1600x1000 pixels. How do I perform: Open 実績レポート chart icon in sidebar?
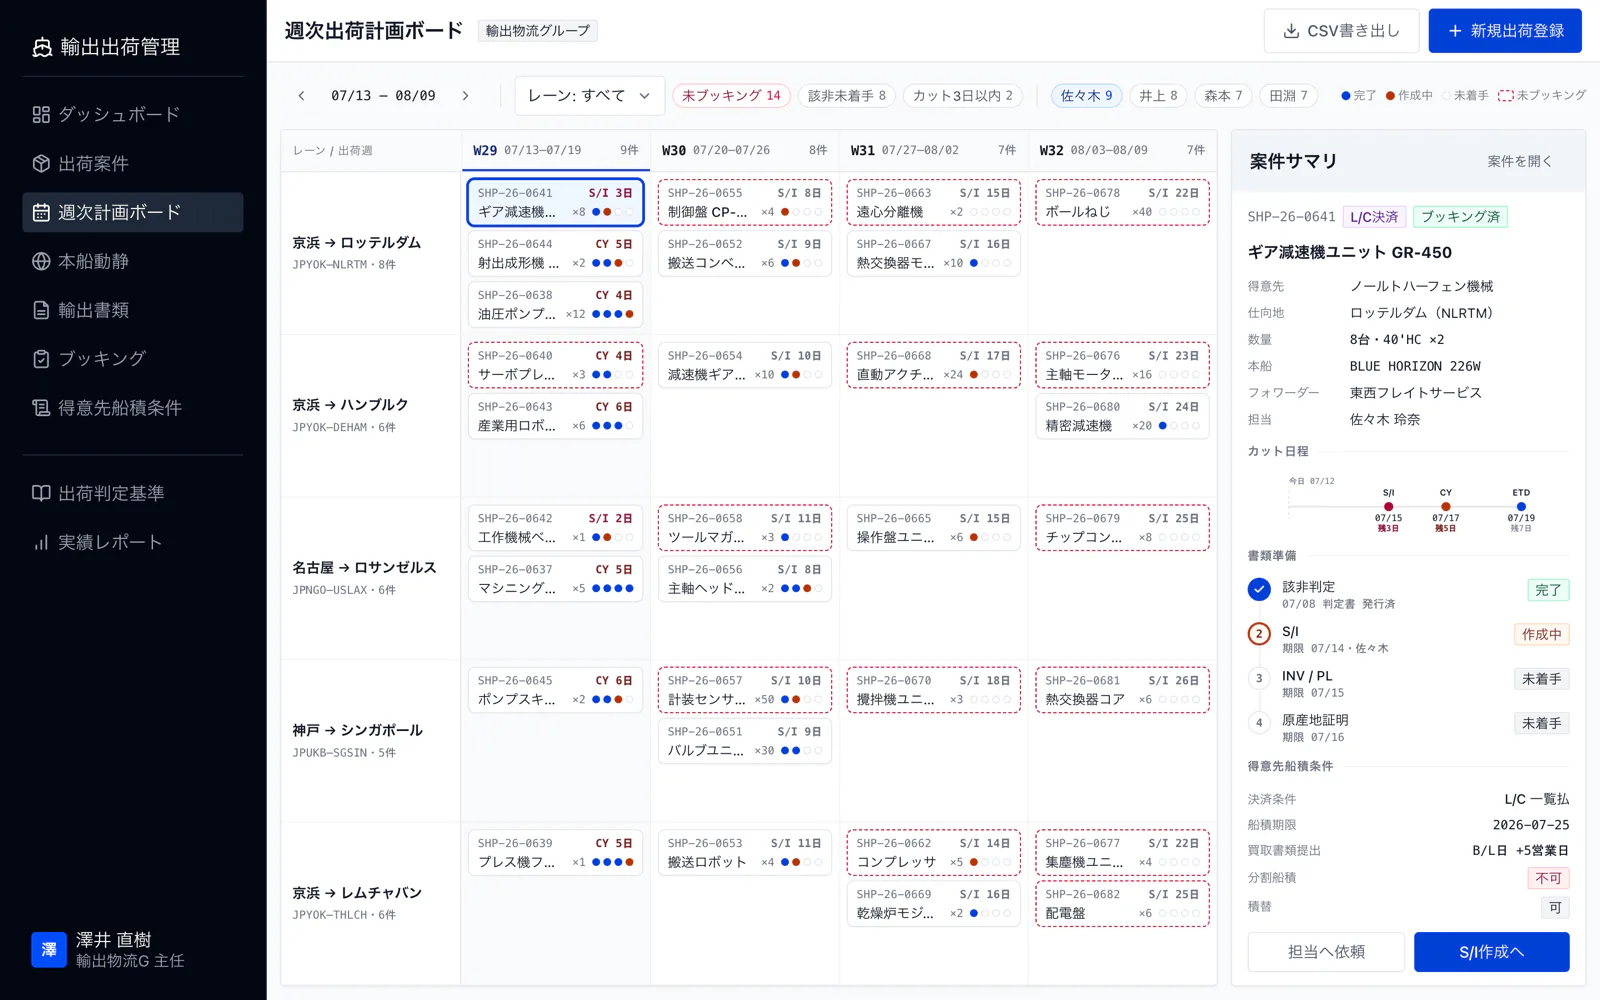coord(41,542)
